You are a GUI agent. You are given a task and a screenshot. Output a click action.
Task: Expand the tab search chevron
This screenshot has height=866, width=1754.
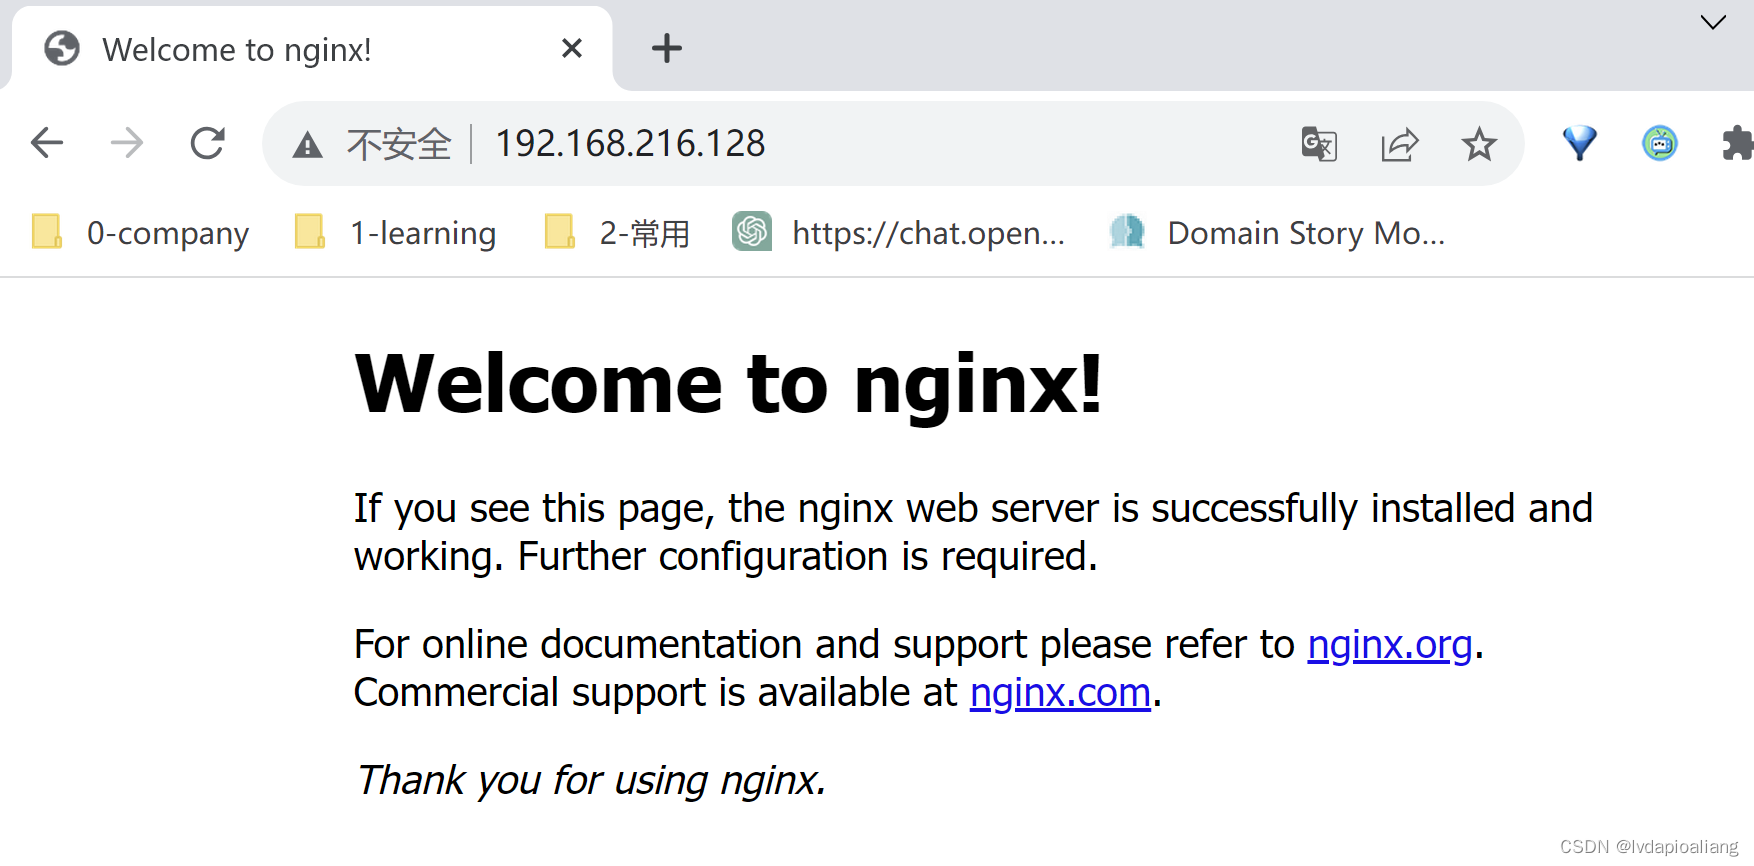point(1713,22)
